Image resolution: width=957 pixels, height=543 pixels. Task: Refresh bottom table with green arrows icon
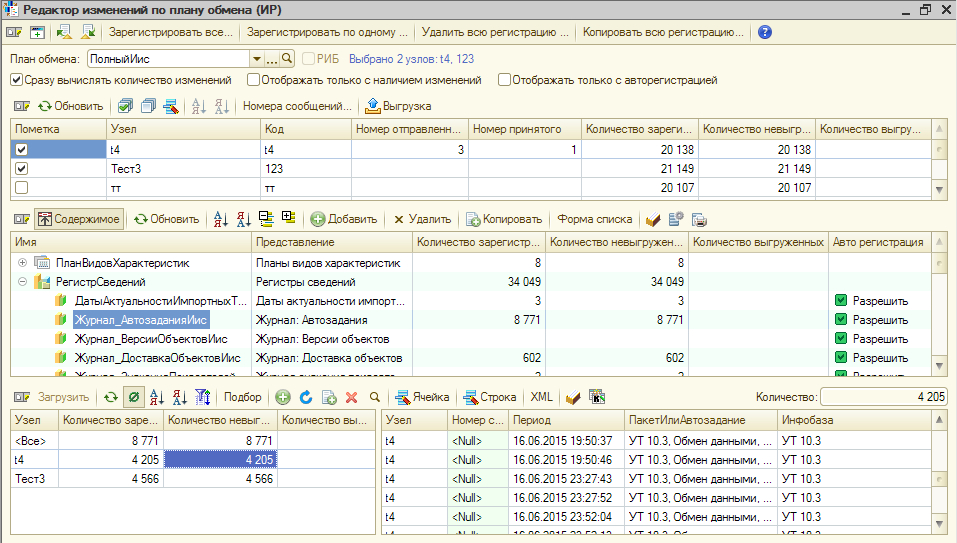coord(110,397)
